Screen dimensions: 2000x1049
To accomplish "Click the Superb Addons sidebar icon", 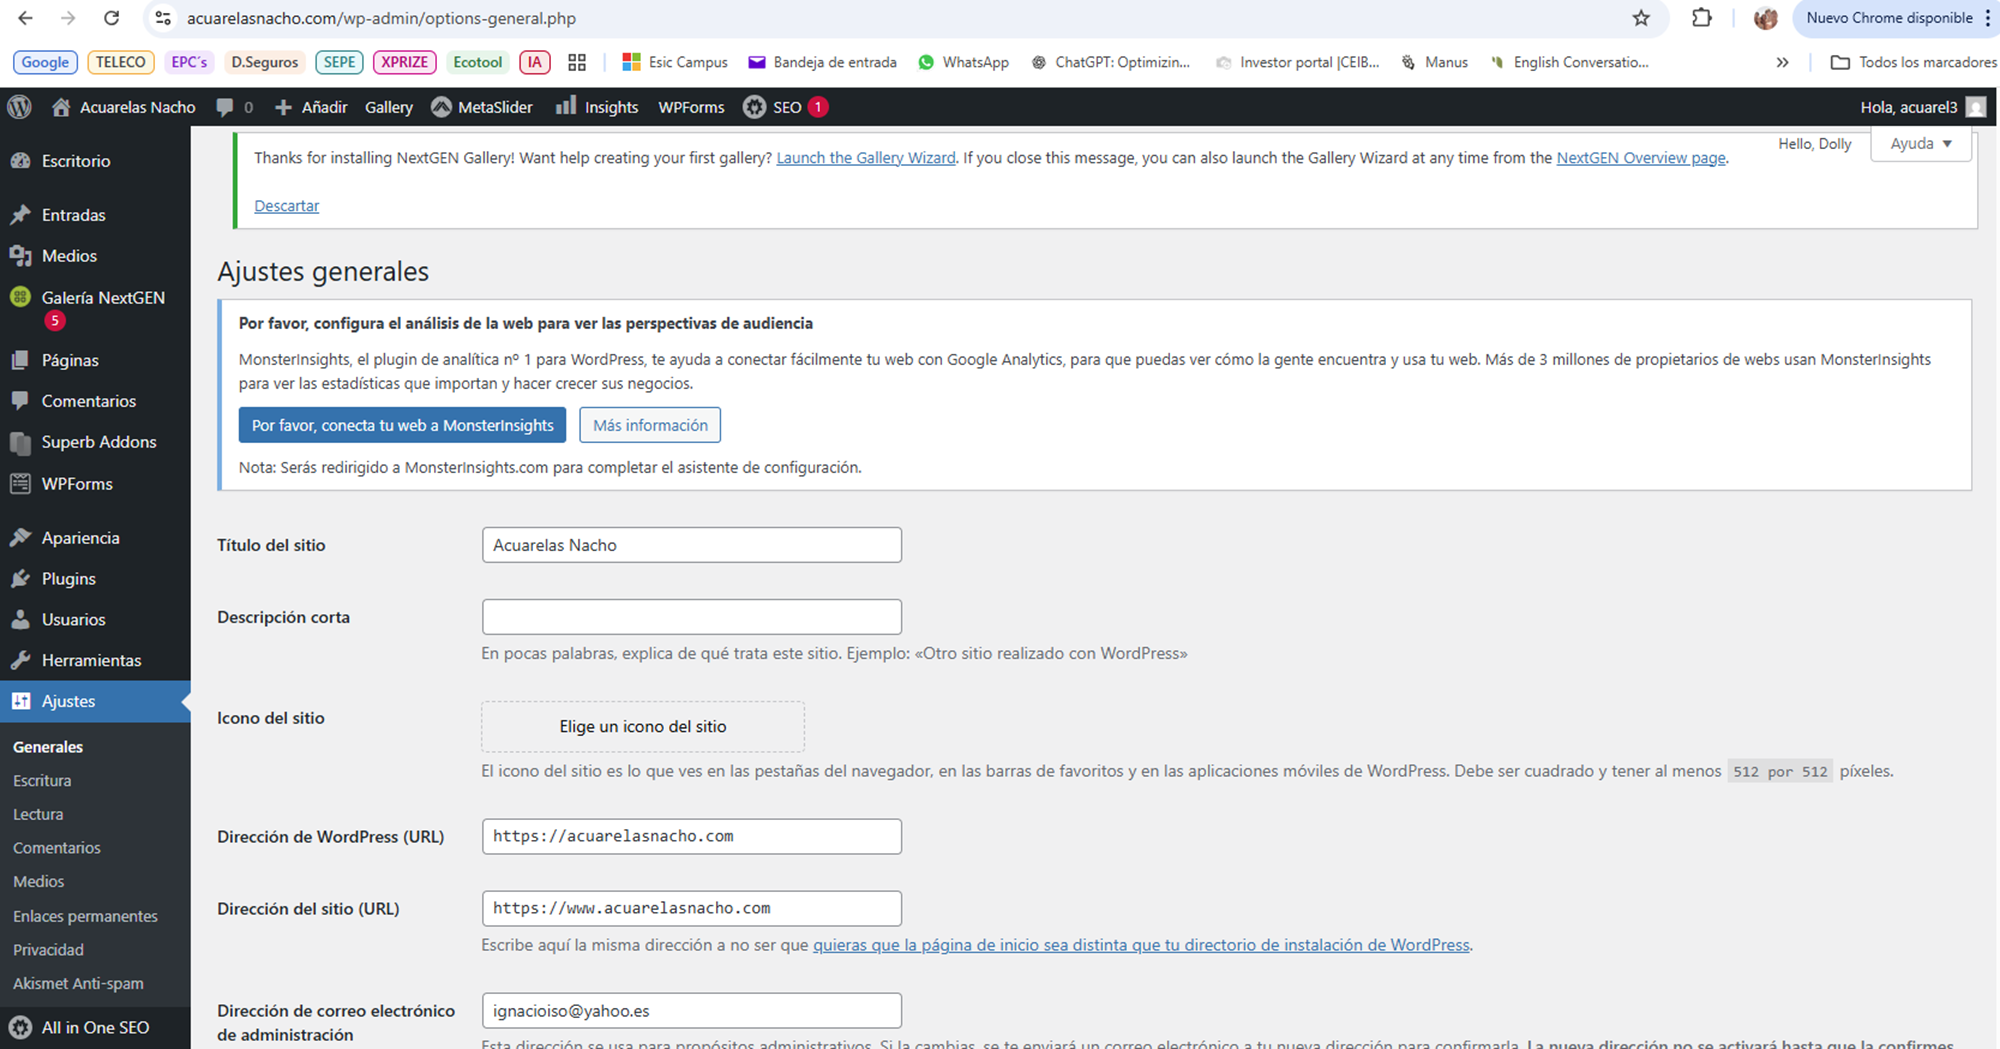I will (x=20, y=442).
